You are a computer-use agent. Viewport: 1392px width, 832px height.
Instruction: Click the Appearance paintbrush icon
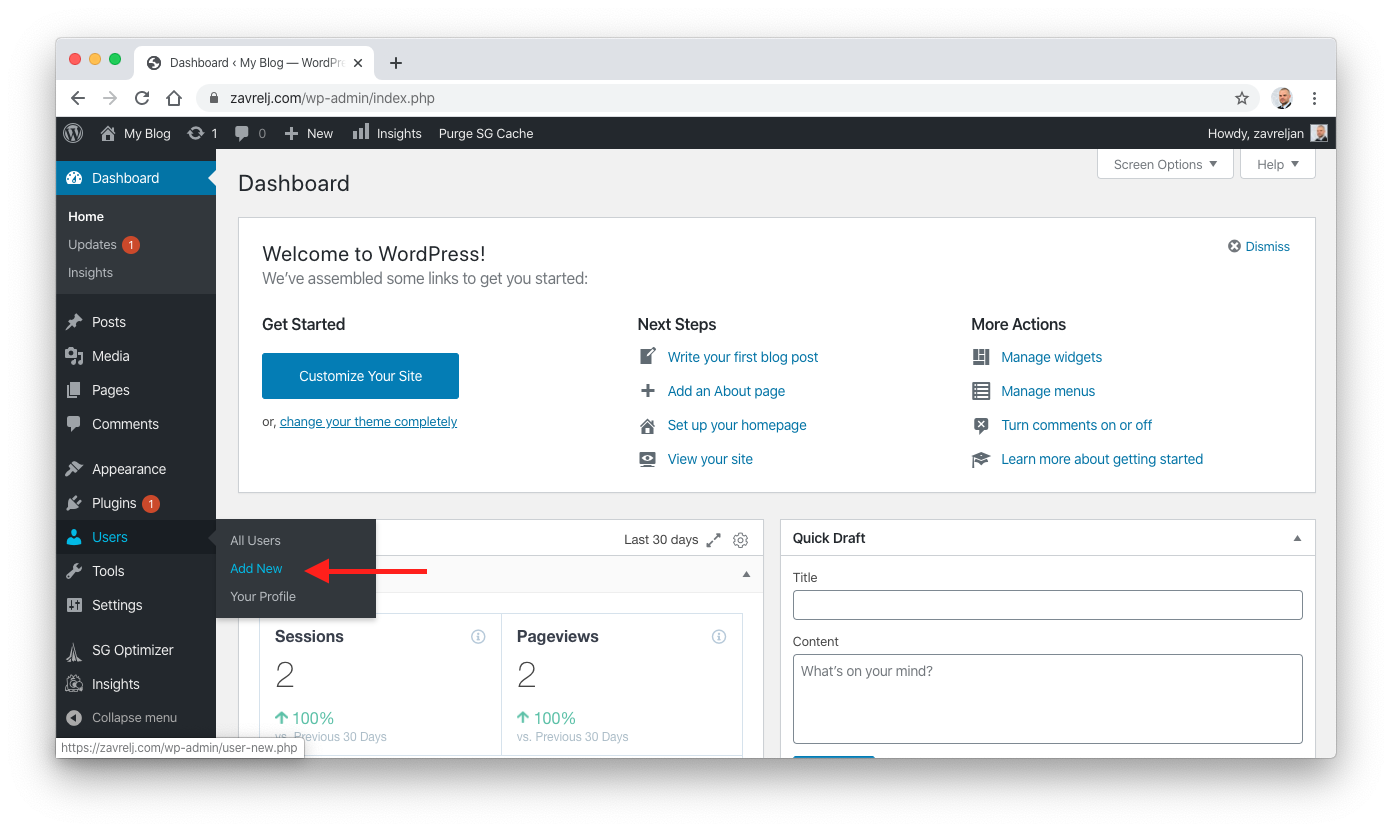[x=74, y=469]
